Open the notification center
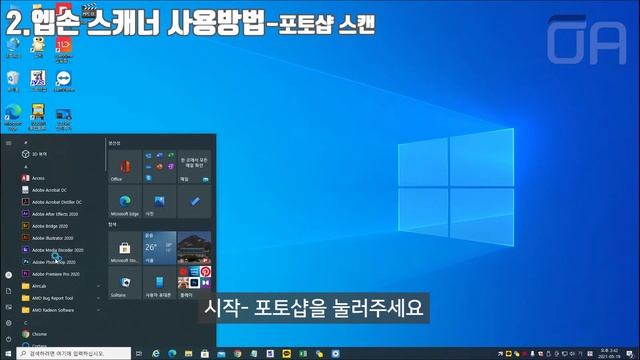This screenshot has width=640, height=360. click(630, 353)
